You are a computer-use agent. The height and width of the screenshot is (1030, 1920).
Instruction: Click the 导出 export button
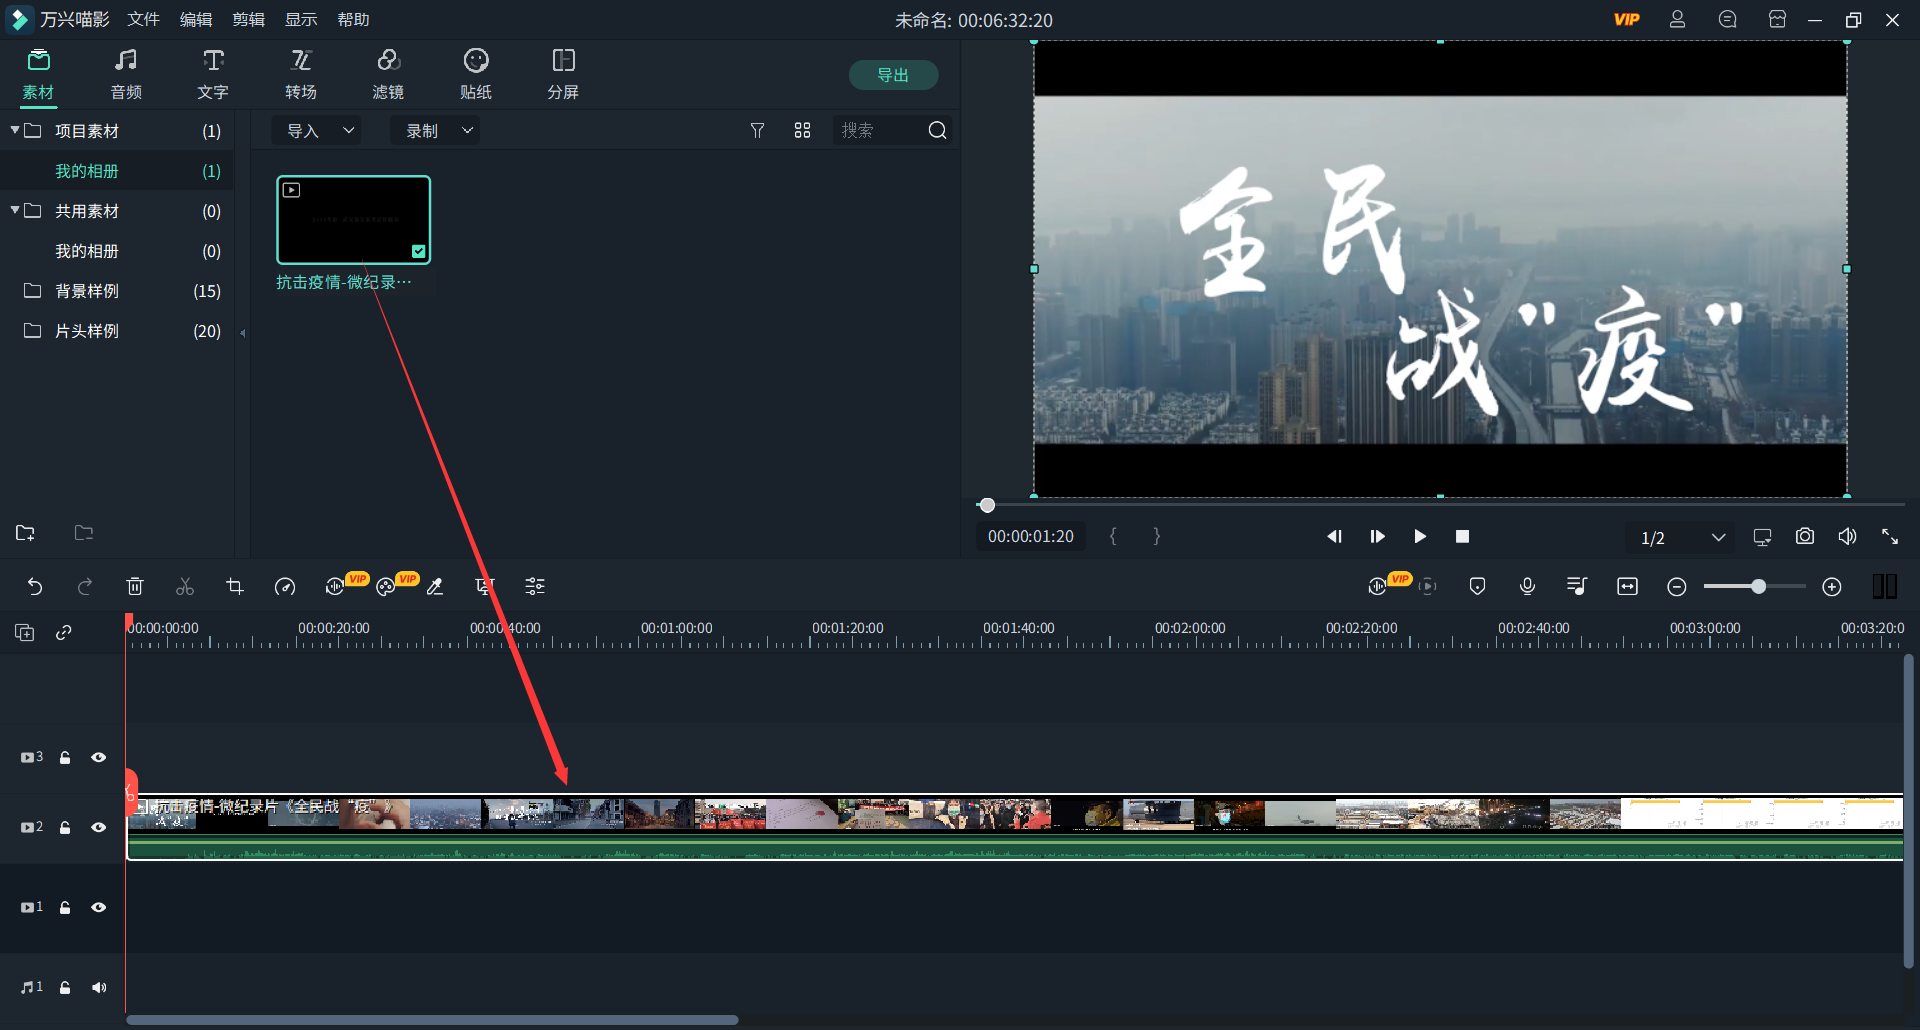click(x=893, y=74)
